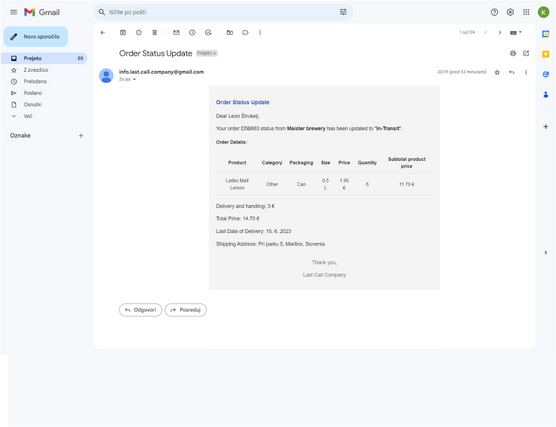556x427 pixels.
Task: Mark the email as unread
Action: pyautogui.click(x=176, y=33)
